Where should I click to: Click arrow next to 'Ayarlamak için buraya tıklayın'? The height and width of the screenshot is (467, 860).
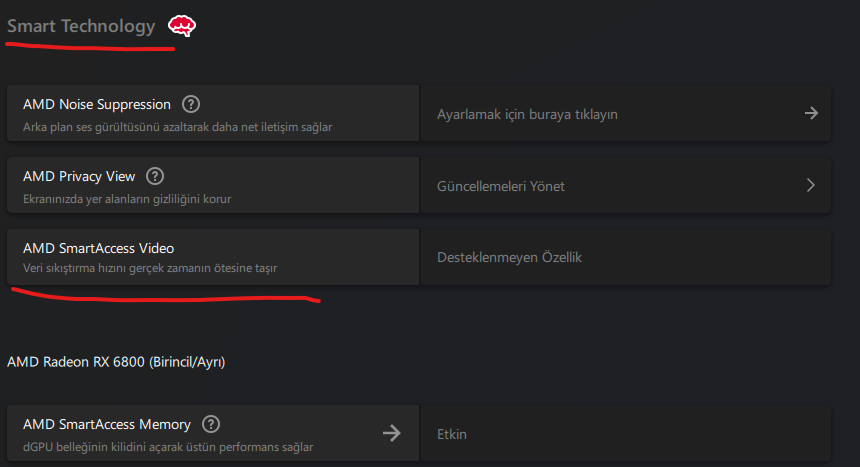pyautogui.click(x=811, y=113)
